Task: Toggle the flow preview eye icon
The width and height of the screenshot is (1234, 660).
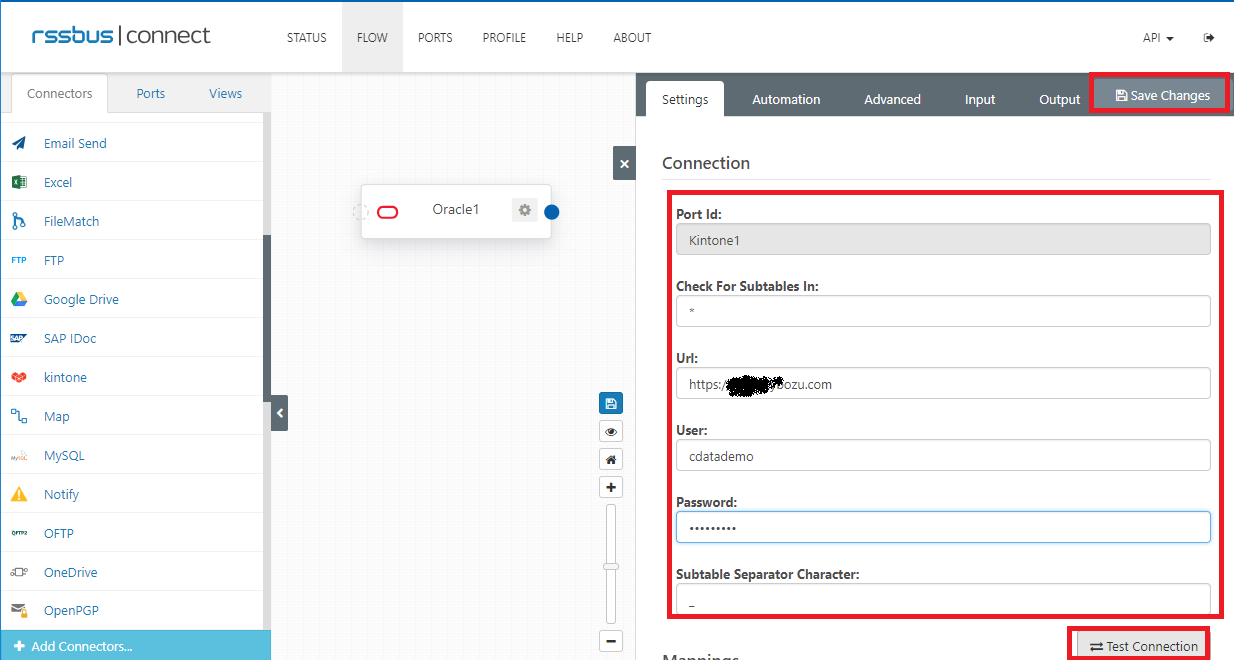Action: (611, 431)
